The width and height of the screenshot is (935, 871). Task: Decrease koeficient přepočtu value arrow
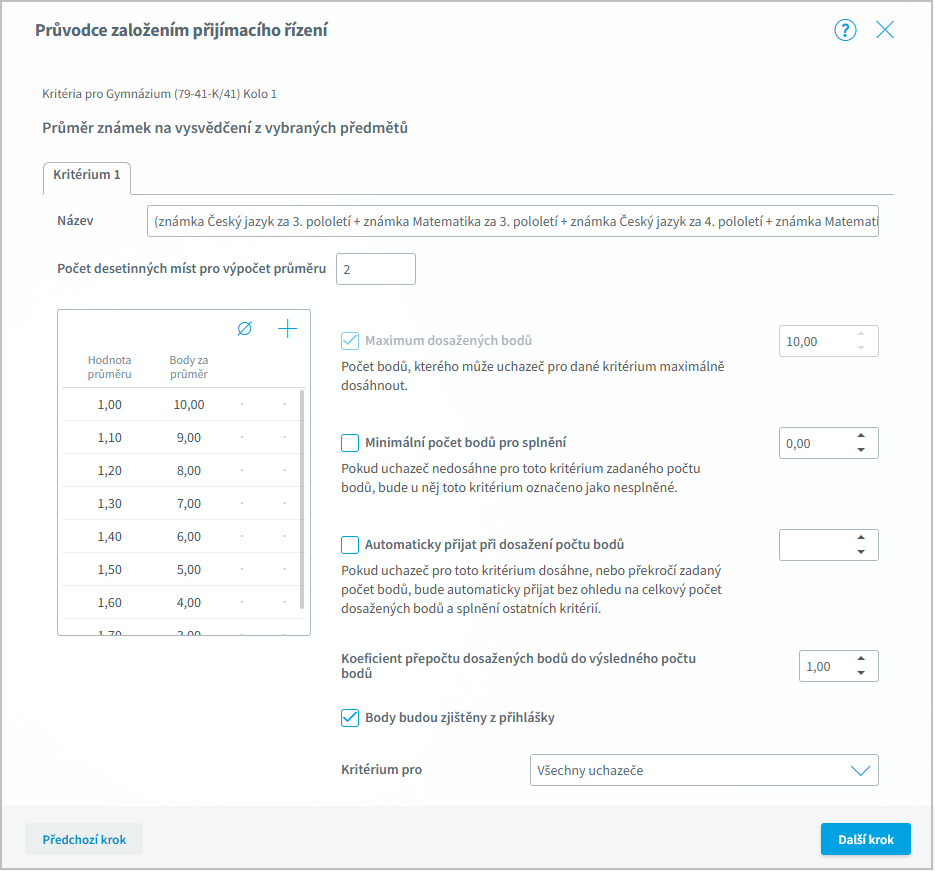(861, 673)
